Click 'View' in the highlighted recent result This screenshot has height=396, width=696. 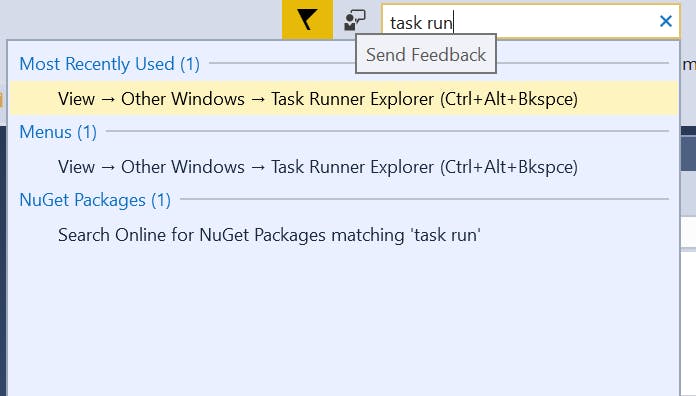click(x=76, y=99)
